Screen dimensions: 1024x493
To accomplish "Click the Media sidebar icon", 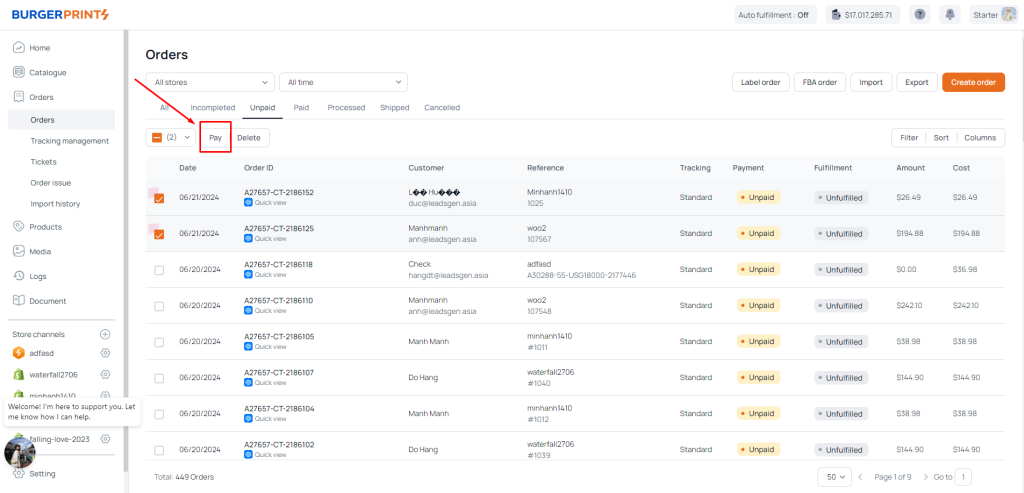I will pos(19,251).
